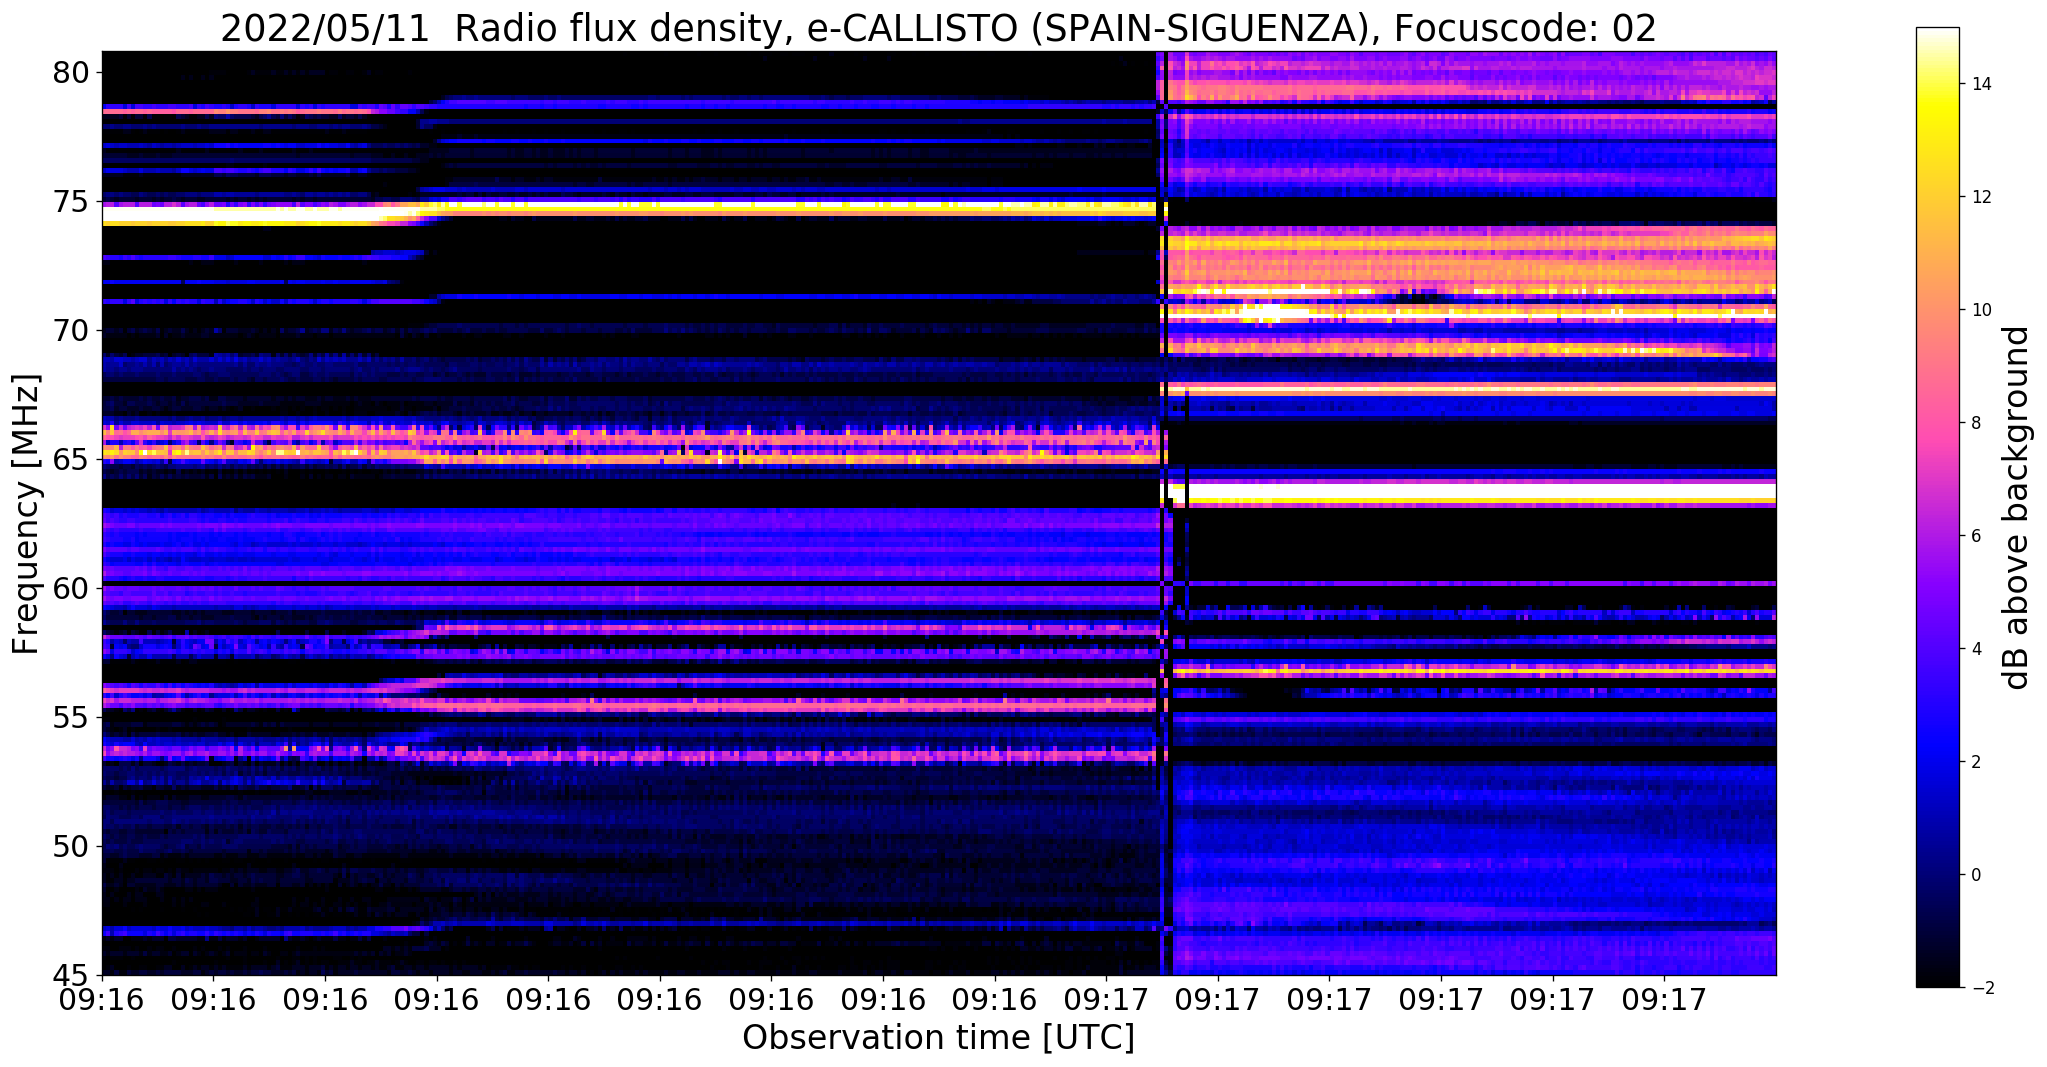Screen dimensions: 2047x1067
Task: Click the 'Frequency [MHz]' y-axis label
Action: coord(26,515)
